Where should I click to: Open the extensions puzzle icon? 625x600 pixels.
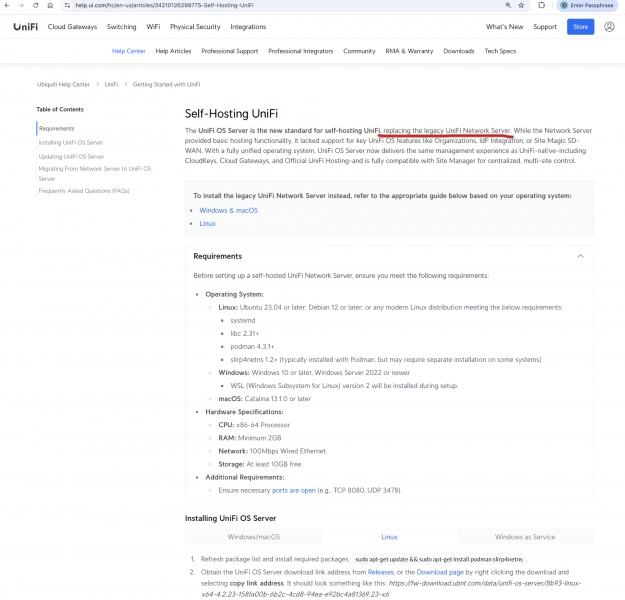pos(541,5)
